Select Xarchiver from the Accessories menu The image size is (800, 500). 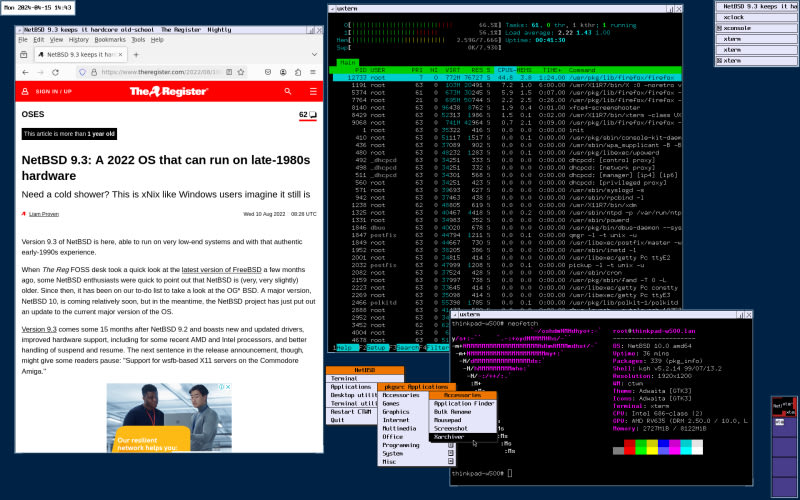(x=450, y=436)
